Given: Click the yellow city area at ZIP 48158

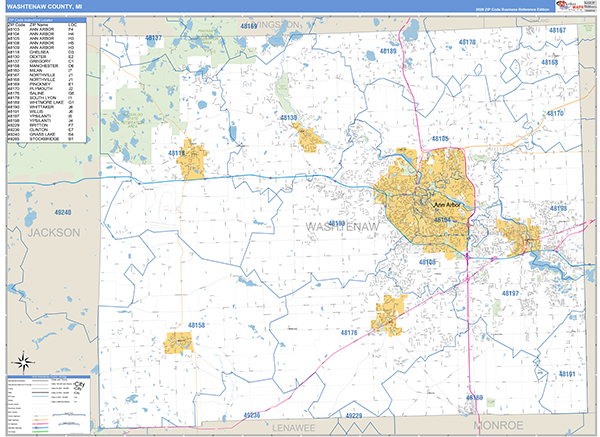Looking at the screenshot, I should click(179, 342).
